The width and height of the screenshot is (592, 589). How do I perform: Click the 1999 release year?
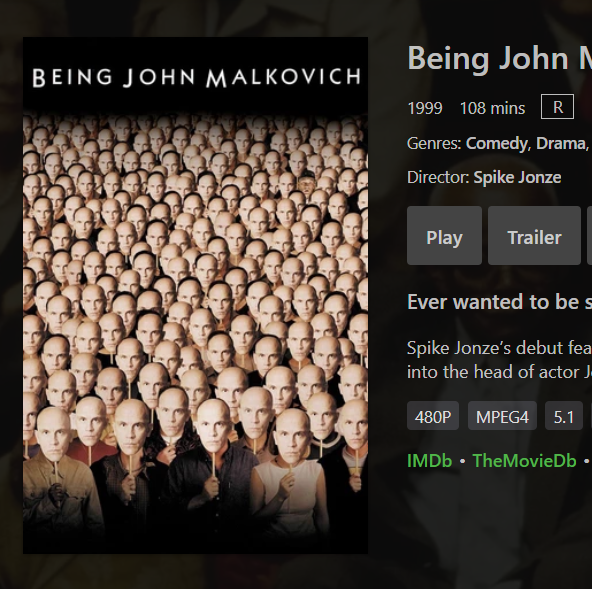[425, 108]
